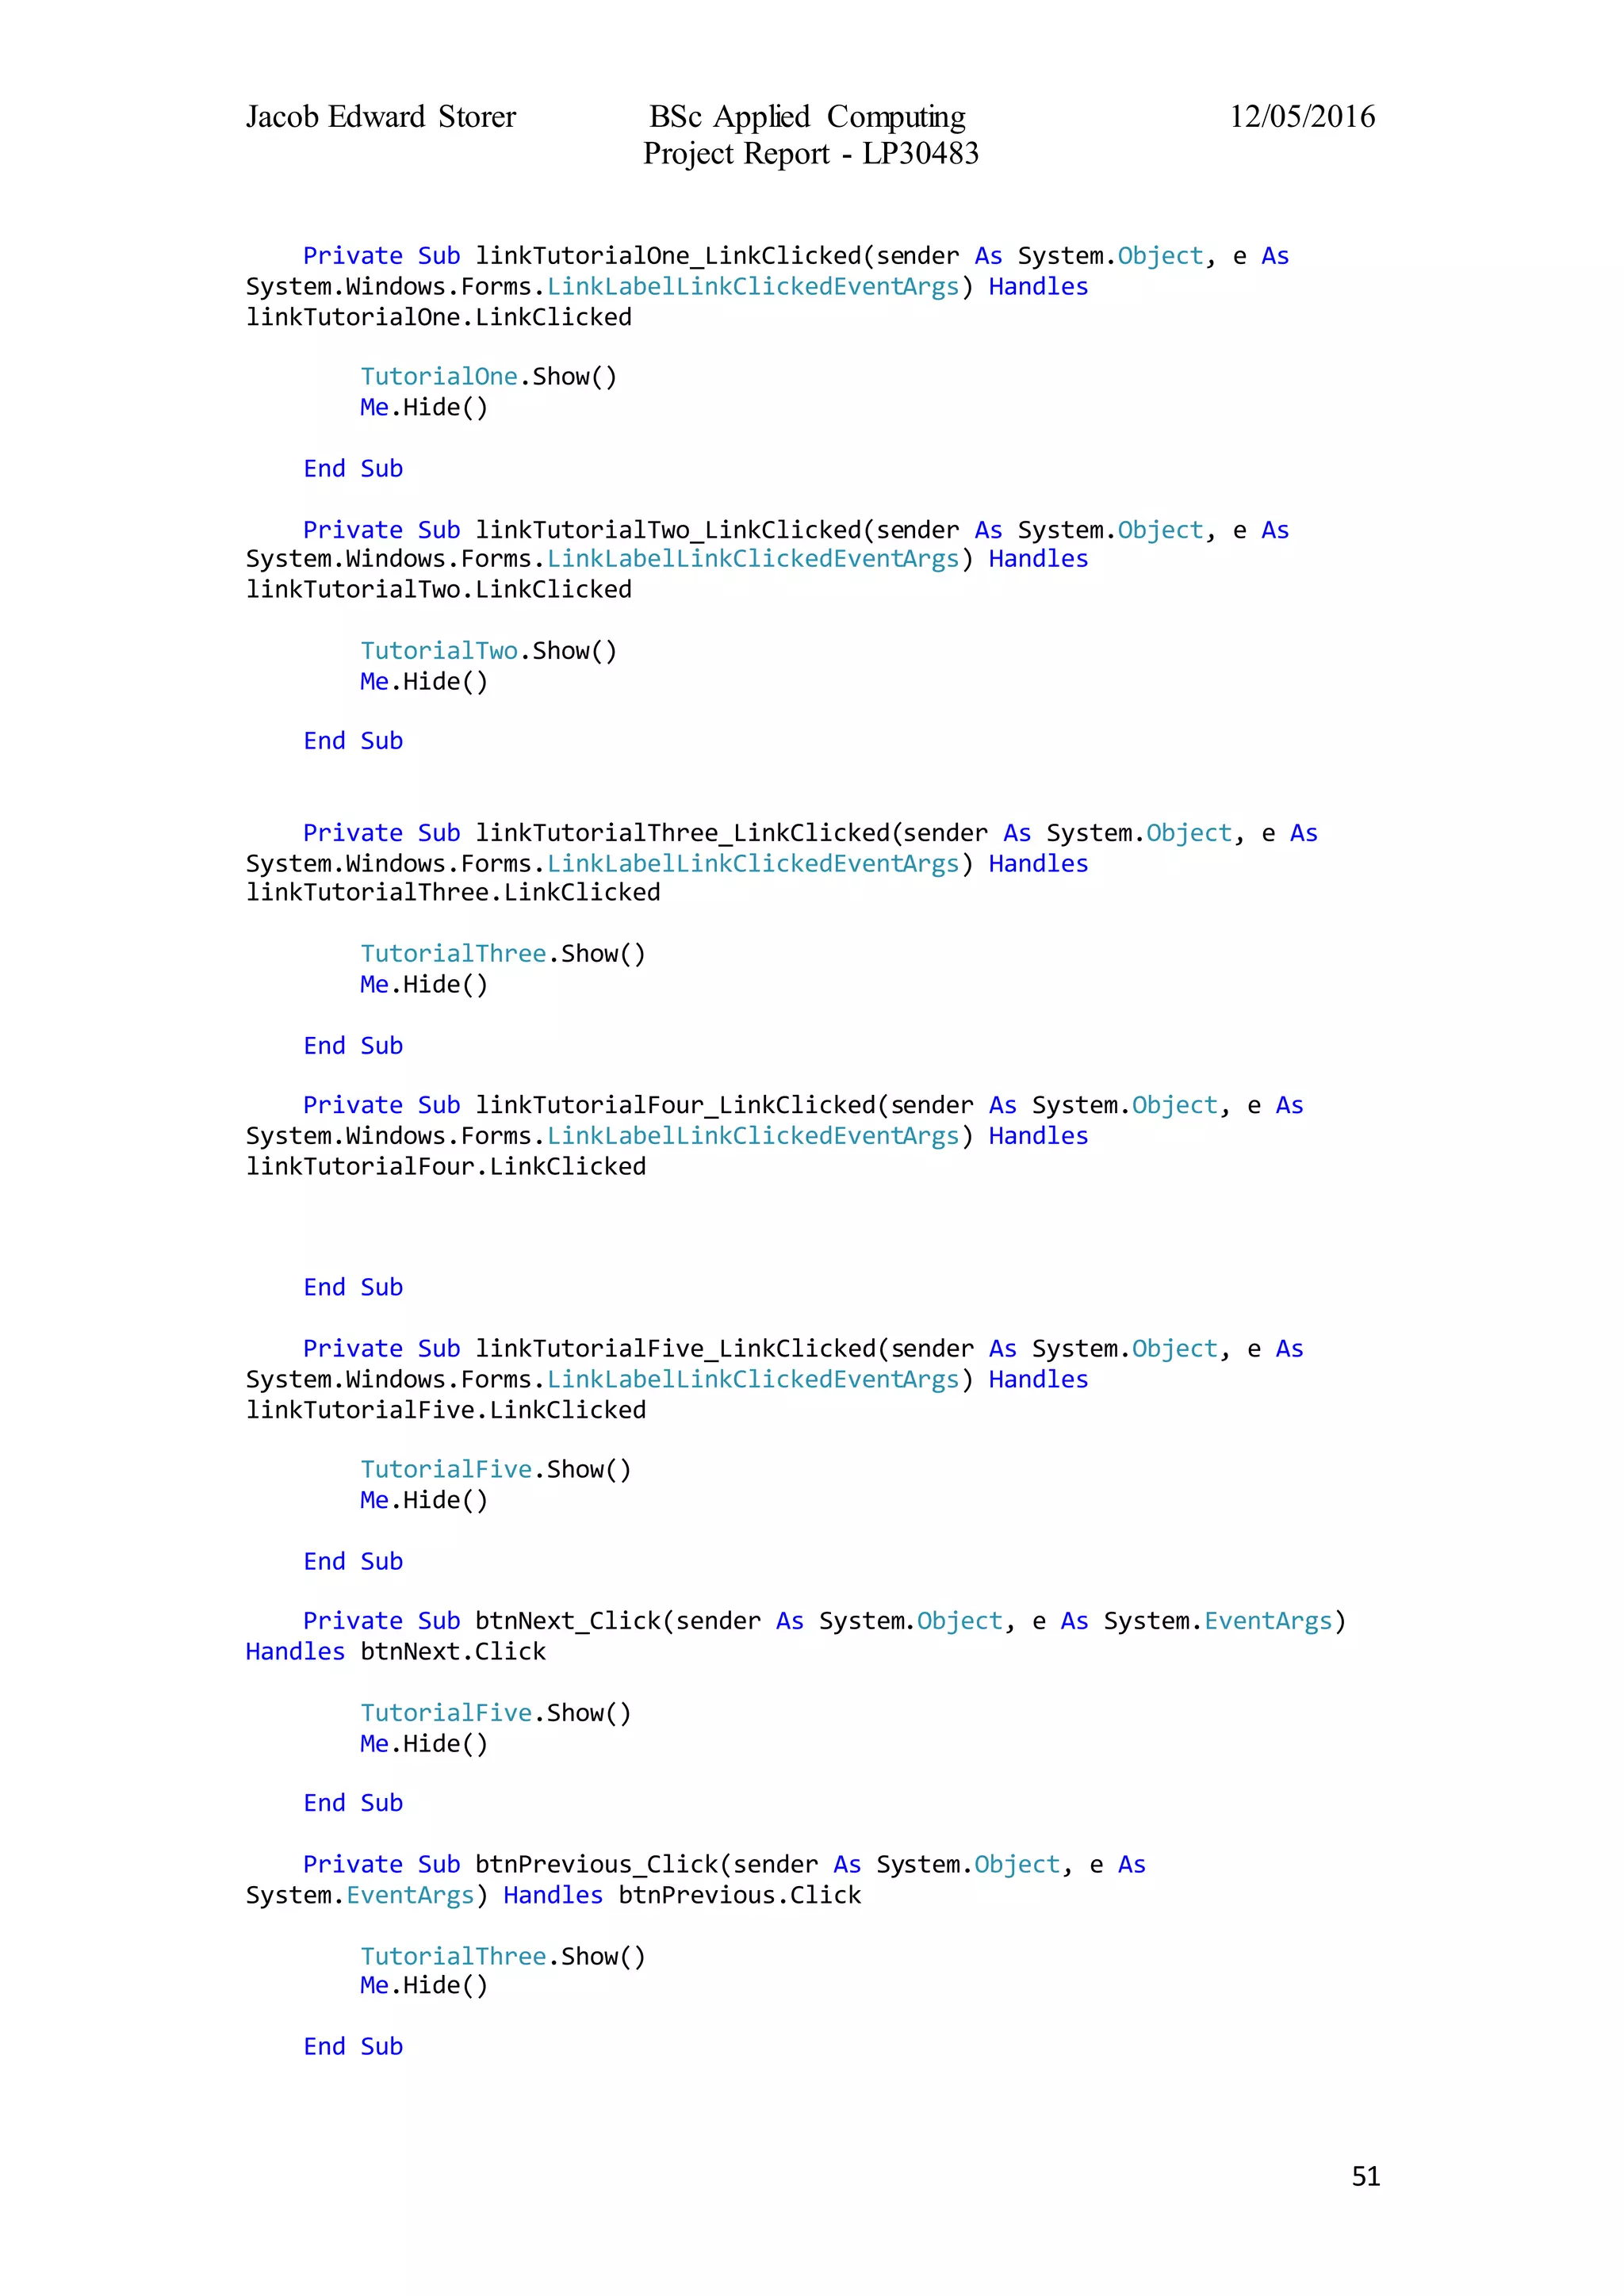Viewport: 1624px width, 2296px height.
Task: Click the linkTutorialFour.LinkClicked handler text
Action: point(446,1167)
